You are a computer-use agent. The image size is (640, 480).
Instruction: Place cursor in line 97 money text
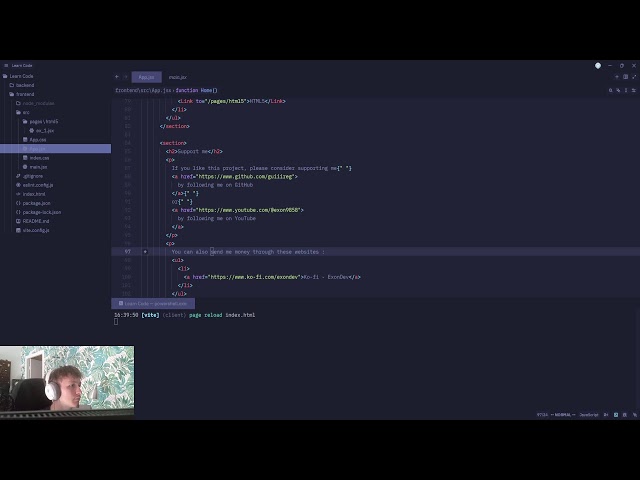[x=242, y=252]
